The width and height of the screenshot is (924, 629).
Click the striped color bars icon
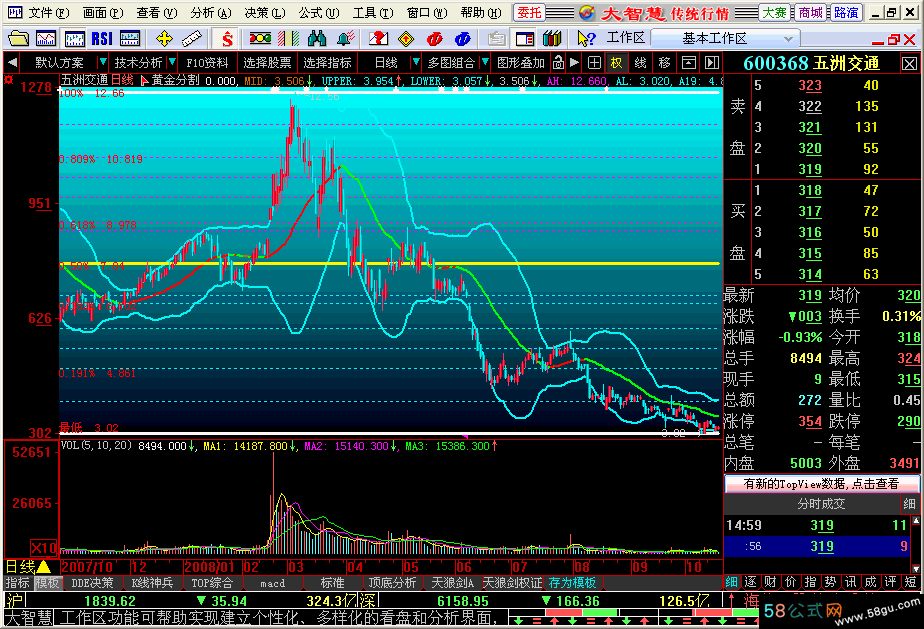(288, 39)
